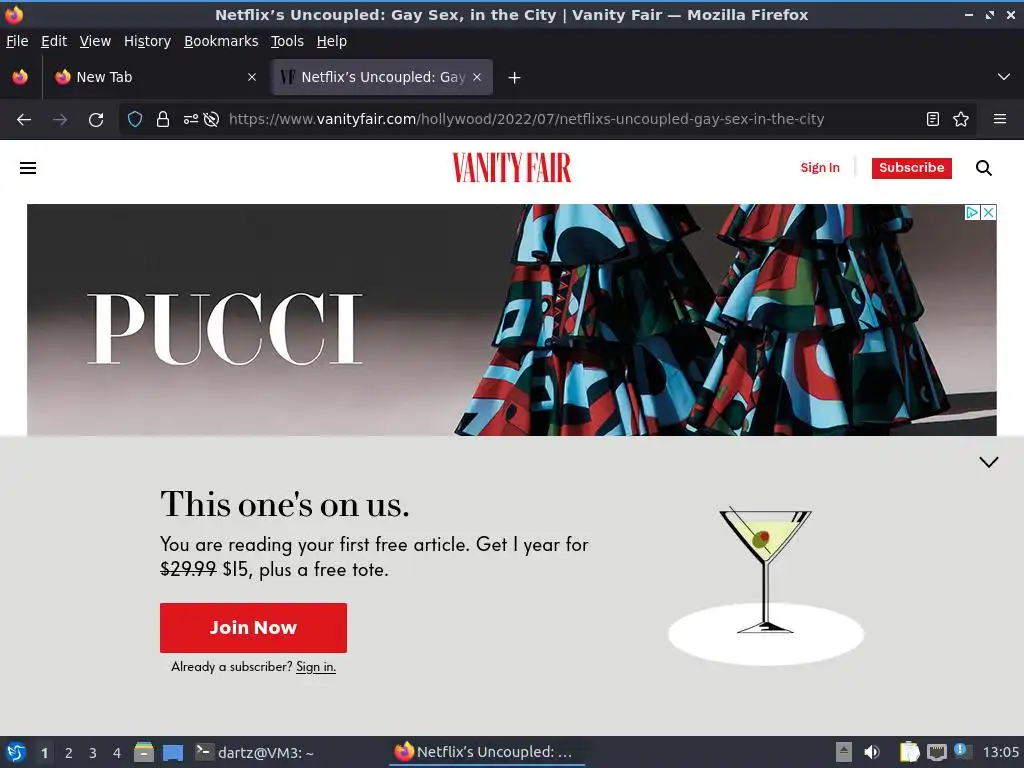This screenshot has height=768, width=1024.
Task: Open dartz@VM3 terminal taskbar item
Action: coord(255,752)
